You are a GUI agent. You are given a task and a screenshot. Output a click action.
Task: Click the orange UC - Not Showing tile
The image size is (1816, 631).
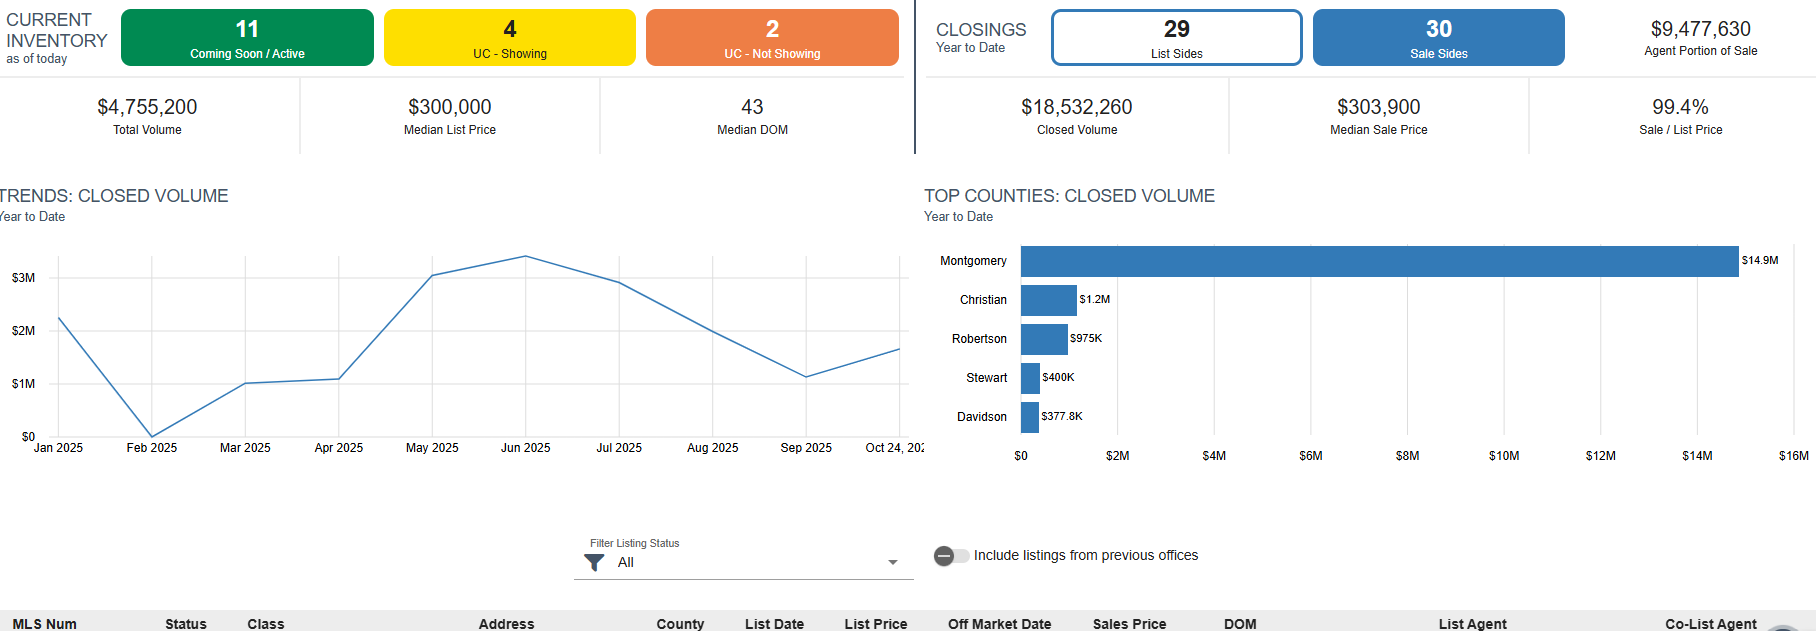coord(772,38)
